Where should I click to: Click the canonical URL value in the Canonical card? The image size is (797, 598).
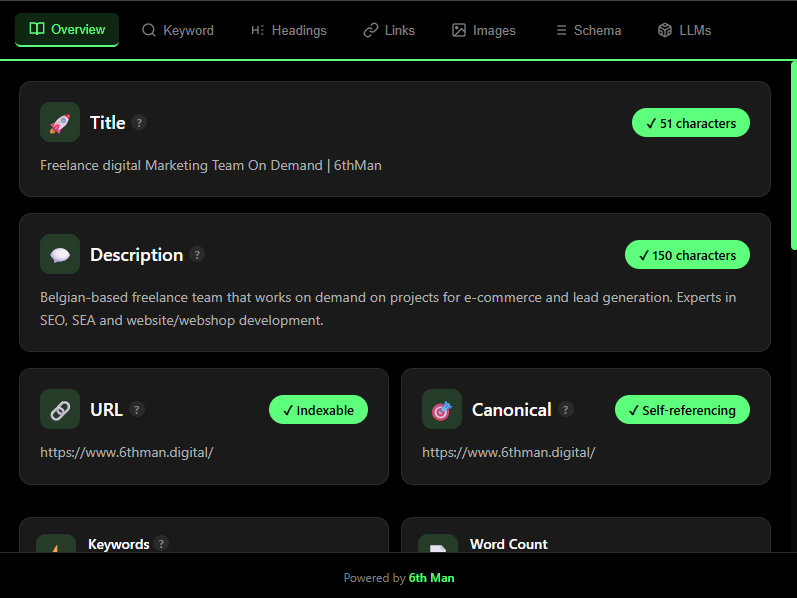[x=508, y=453]
